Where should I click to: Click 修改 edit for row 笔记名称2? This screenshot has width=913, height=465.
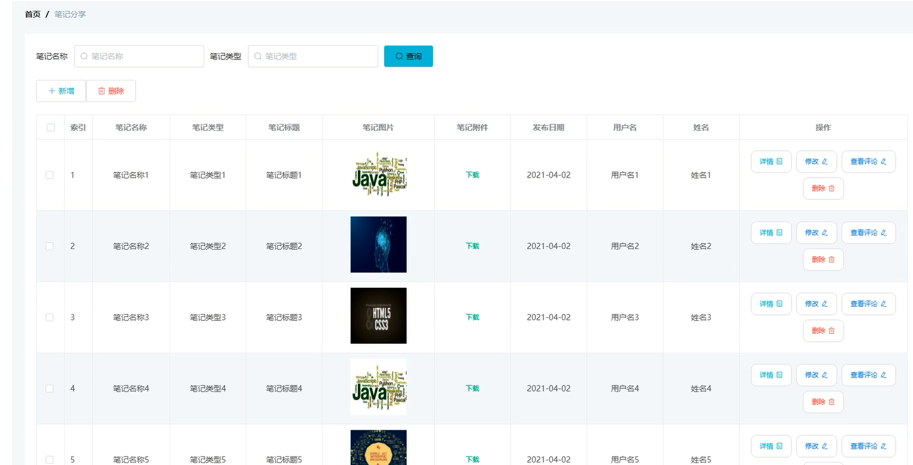pos(816,233)
